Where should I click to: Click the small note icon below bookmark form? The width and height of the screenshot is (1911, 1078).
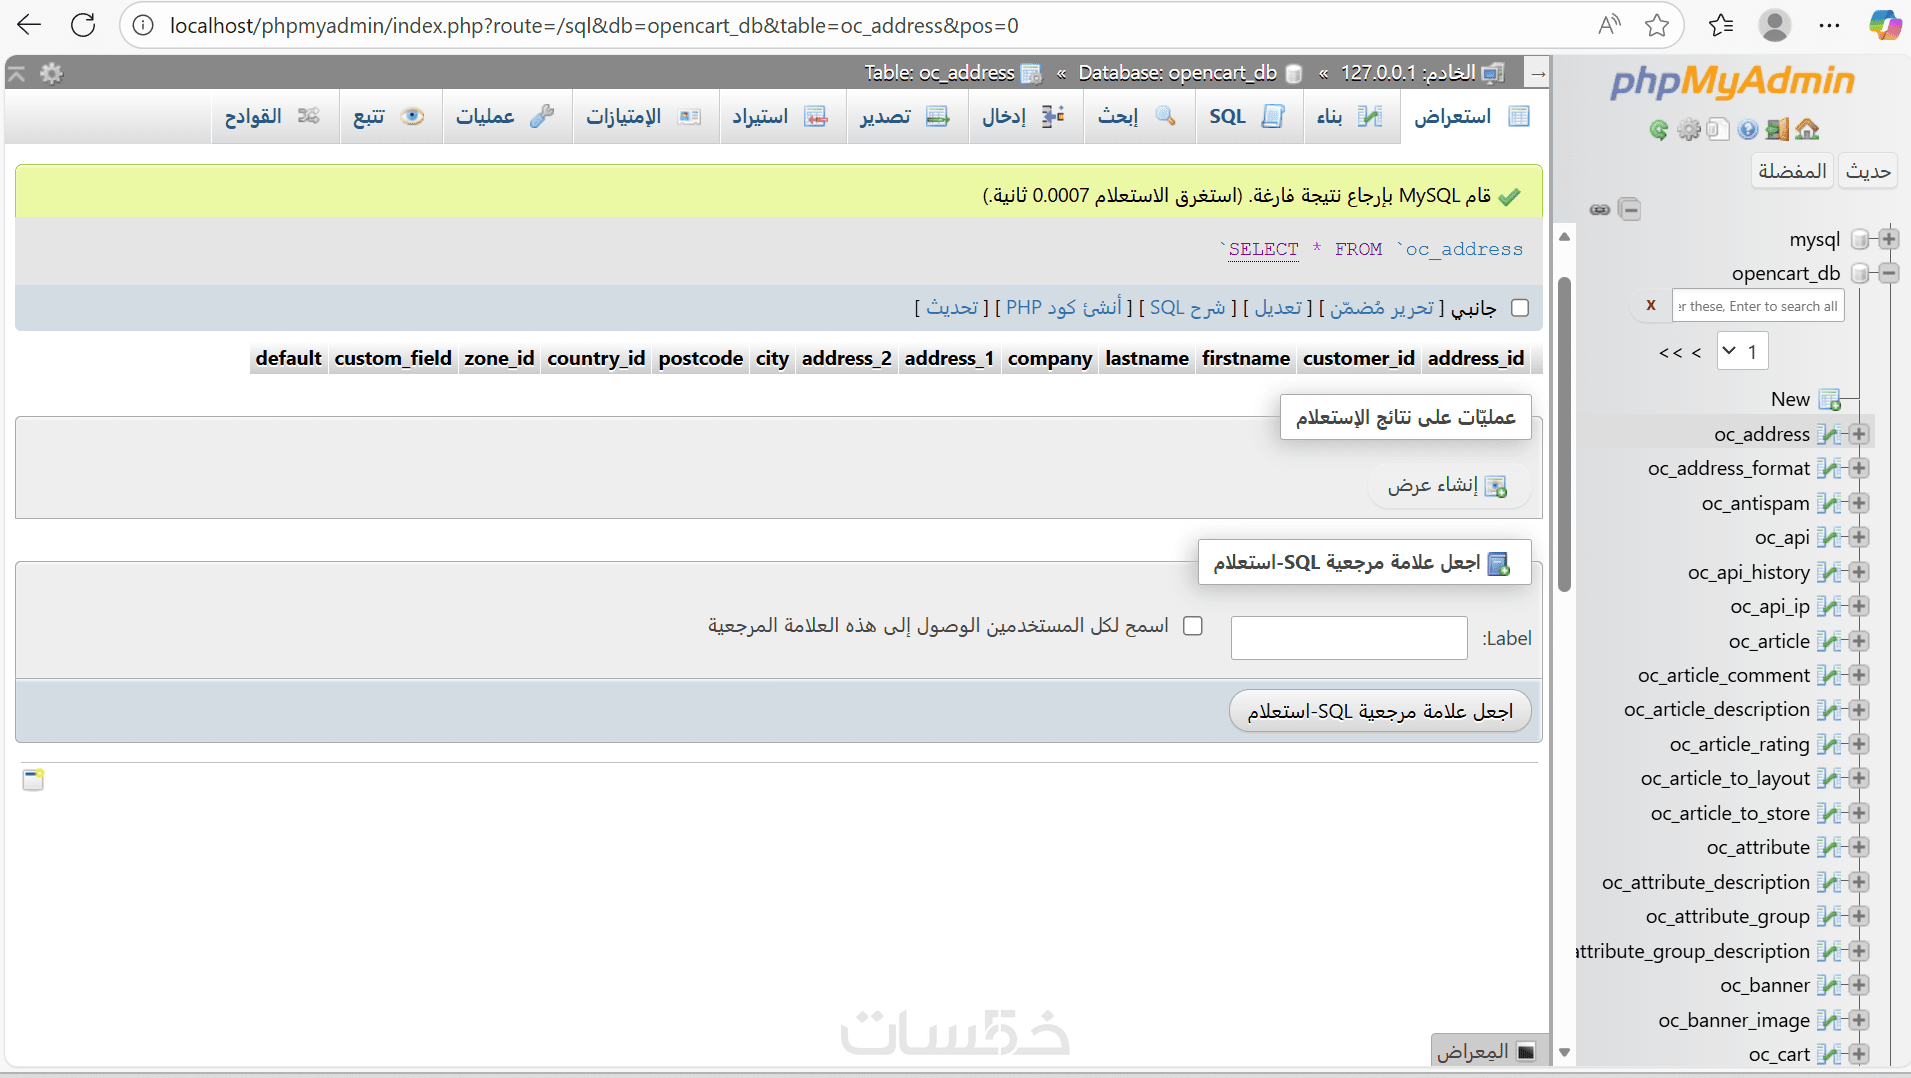pyautogui.click(x=33, y=780)
